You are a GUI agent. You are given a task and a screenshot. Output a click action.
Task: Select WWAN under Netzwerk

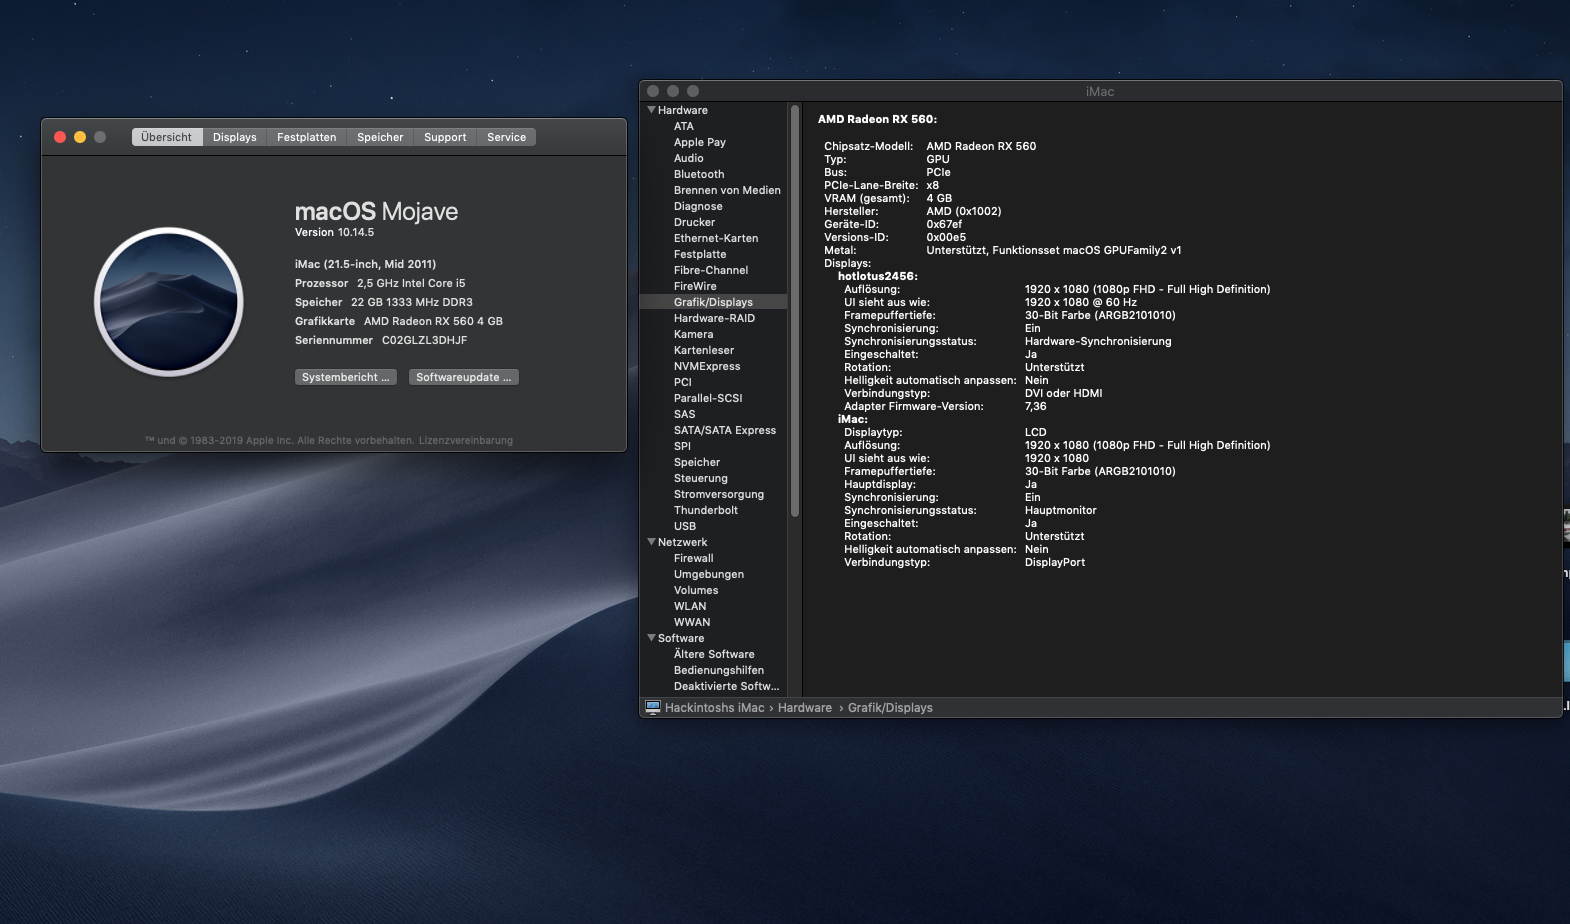[692, 622]
